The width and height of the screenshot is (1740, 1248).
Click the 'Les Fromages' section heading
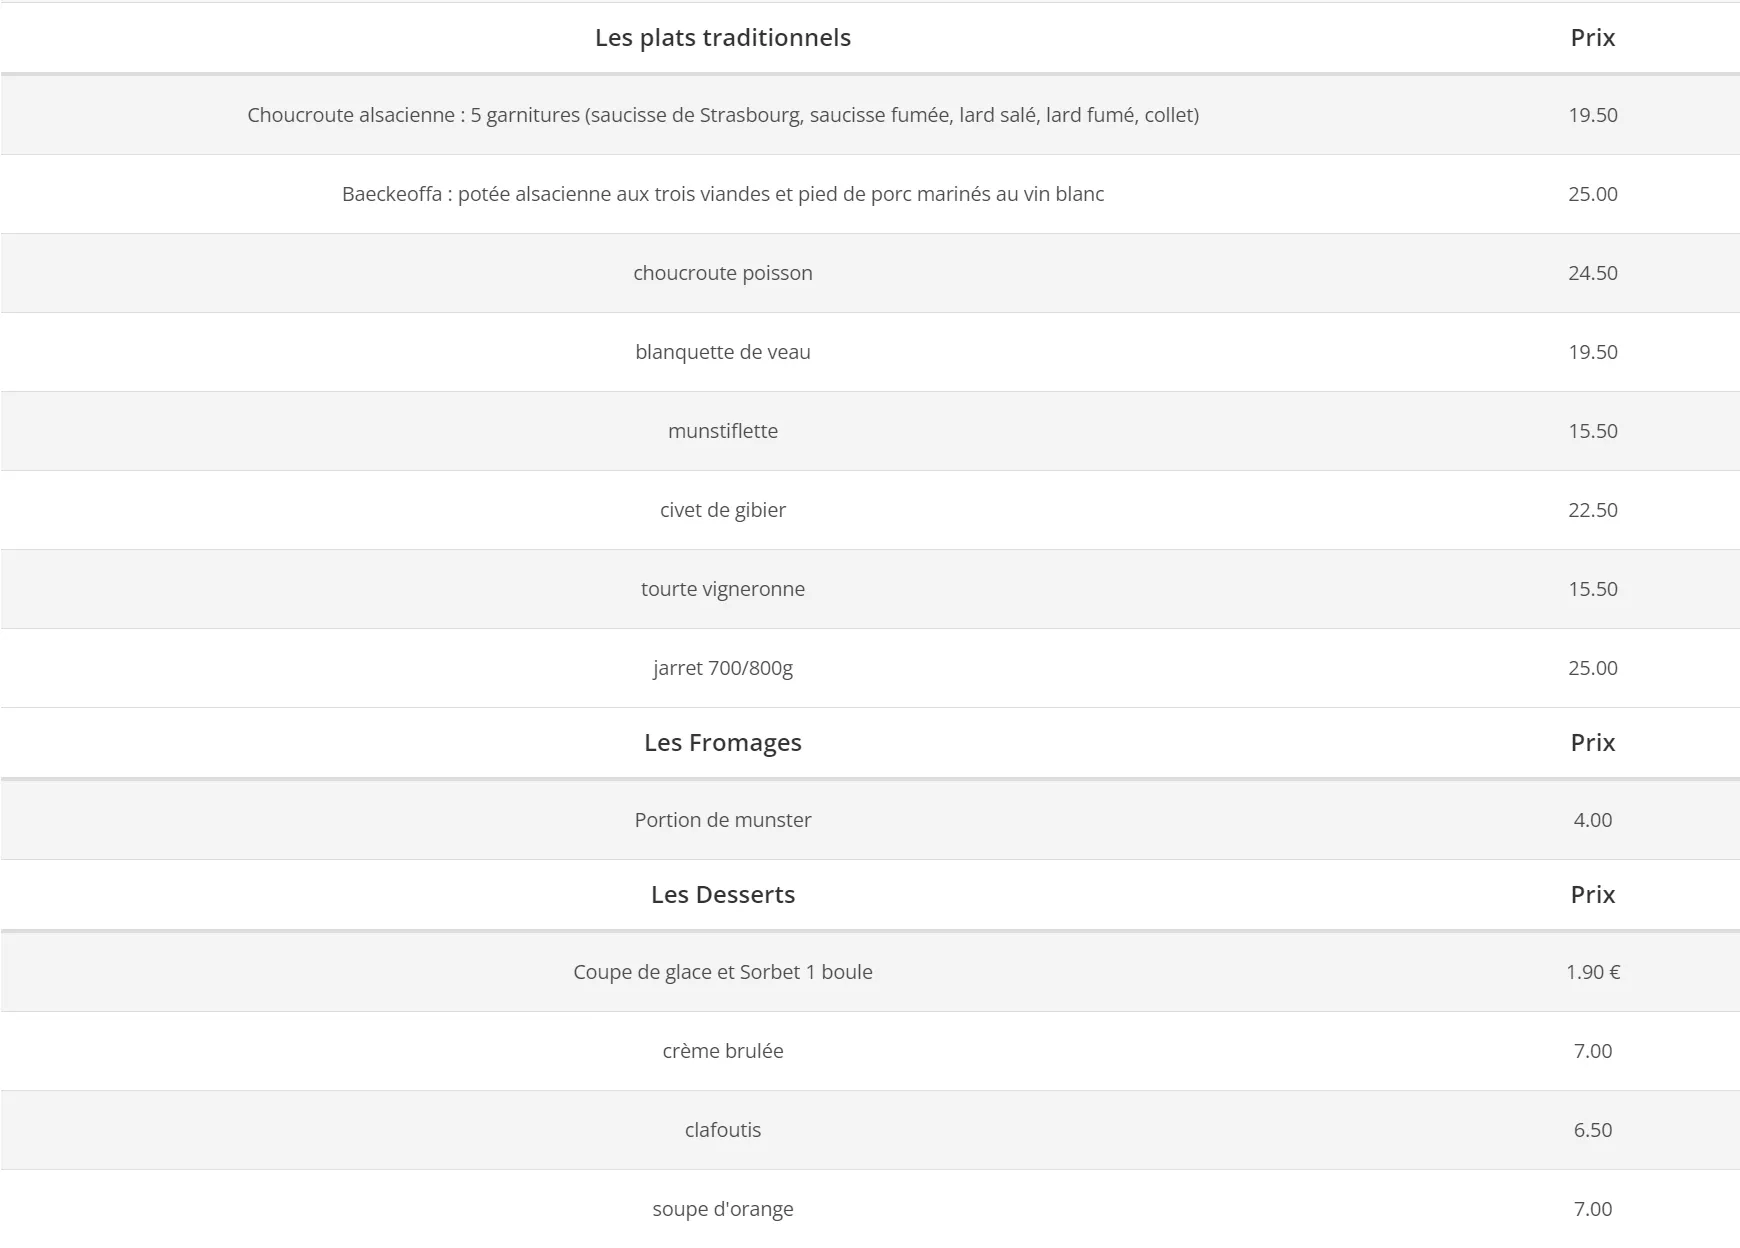pyautogui.click(x=722, y=743)
